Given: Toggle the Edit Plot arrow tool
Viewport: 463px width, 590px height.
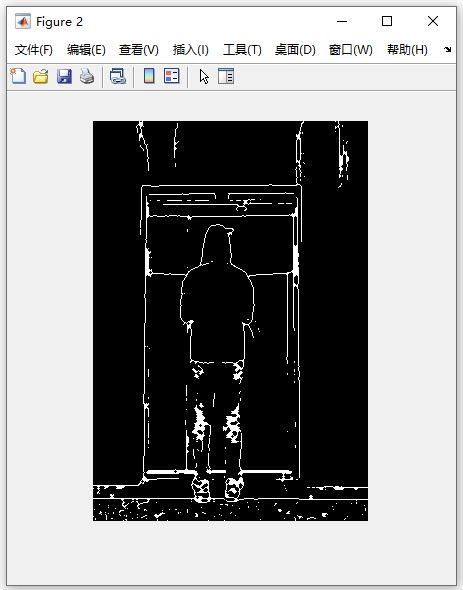Looking at the screenshot, I should (204, 77).
